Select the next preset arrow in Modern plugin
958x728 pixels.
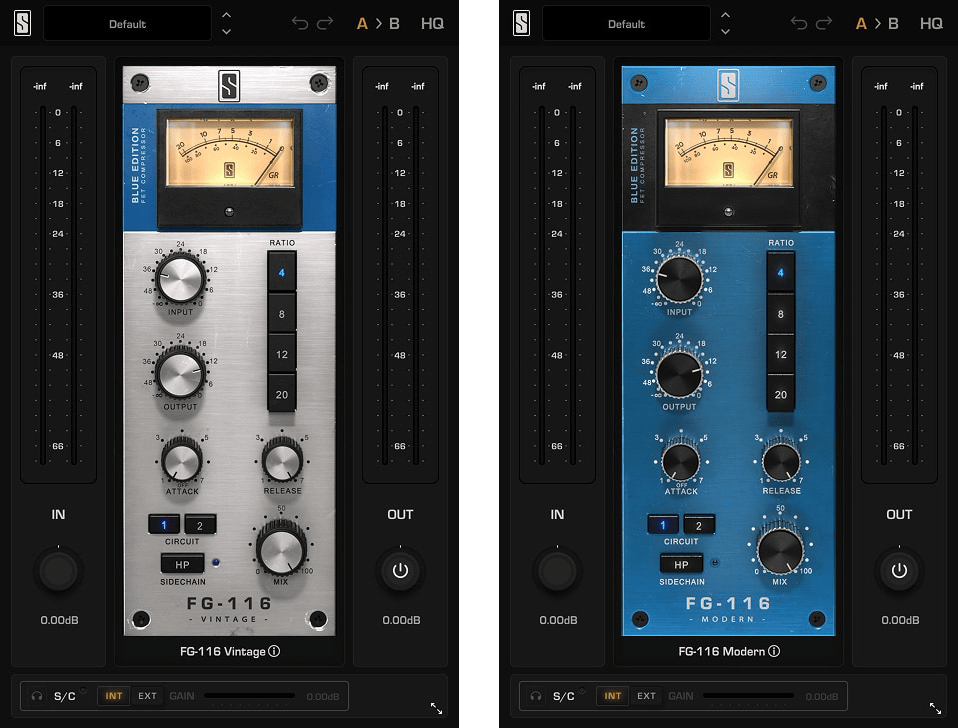725,32
